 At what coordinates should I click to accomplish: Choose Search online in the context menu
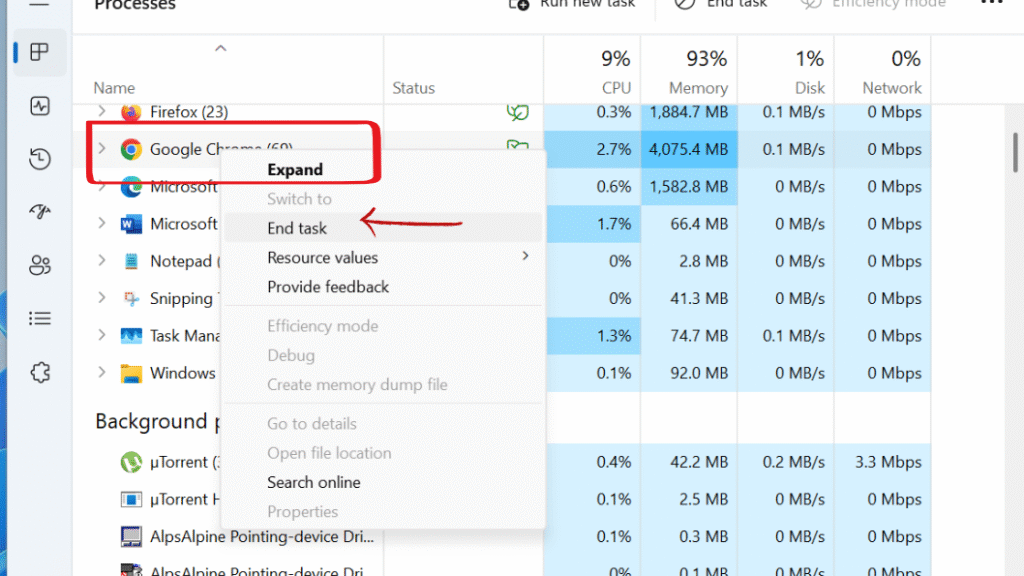(383, 482)
